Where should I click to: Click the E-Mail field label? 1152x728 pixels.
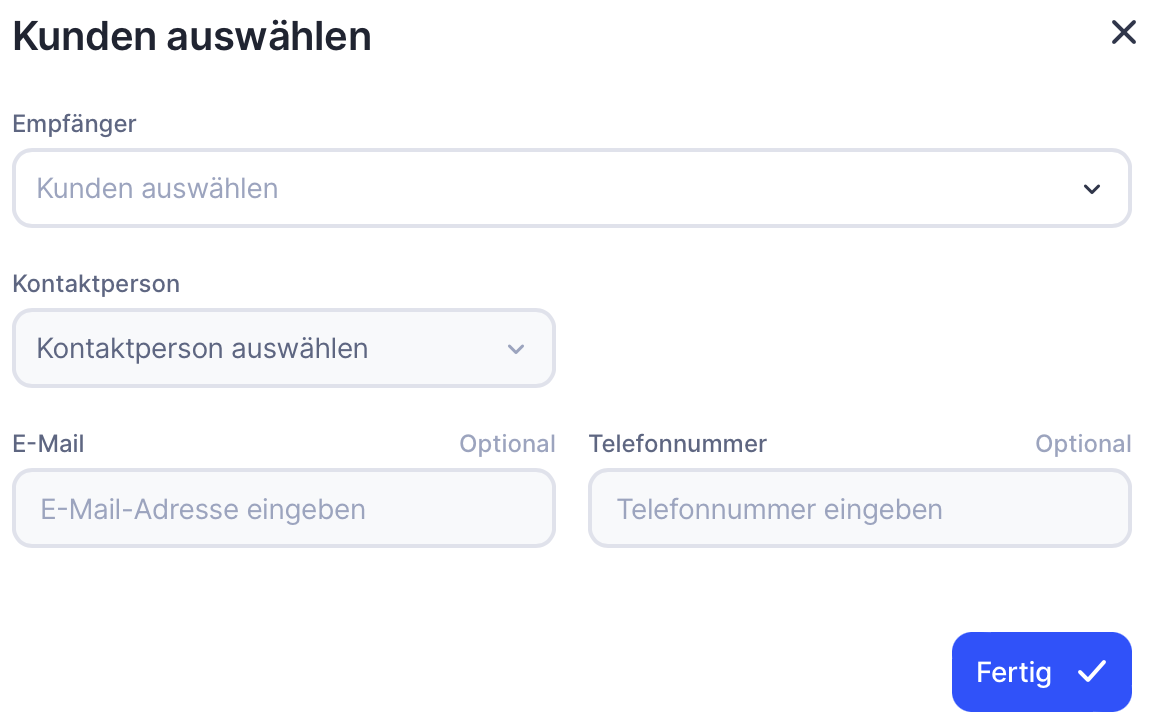48,444
